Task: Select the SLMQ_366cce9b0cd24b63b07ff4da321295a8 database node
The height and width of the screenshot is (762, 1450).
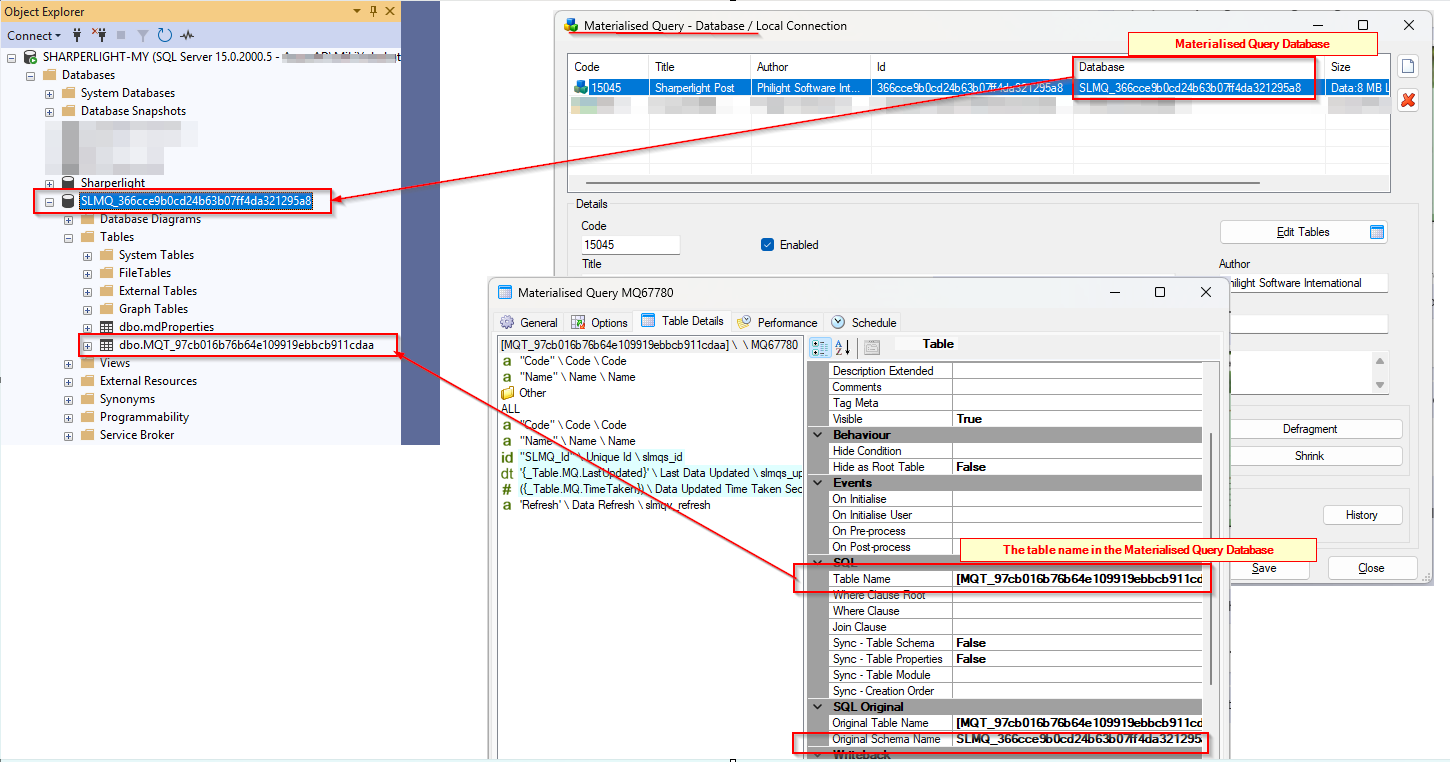Action: [195, 201]
